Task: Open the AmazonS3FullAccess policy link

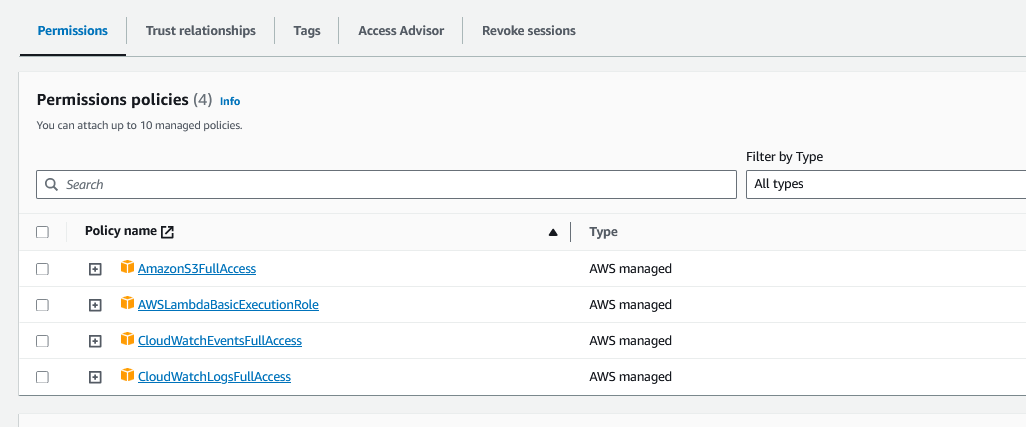Action: [x=197, y=268]
